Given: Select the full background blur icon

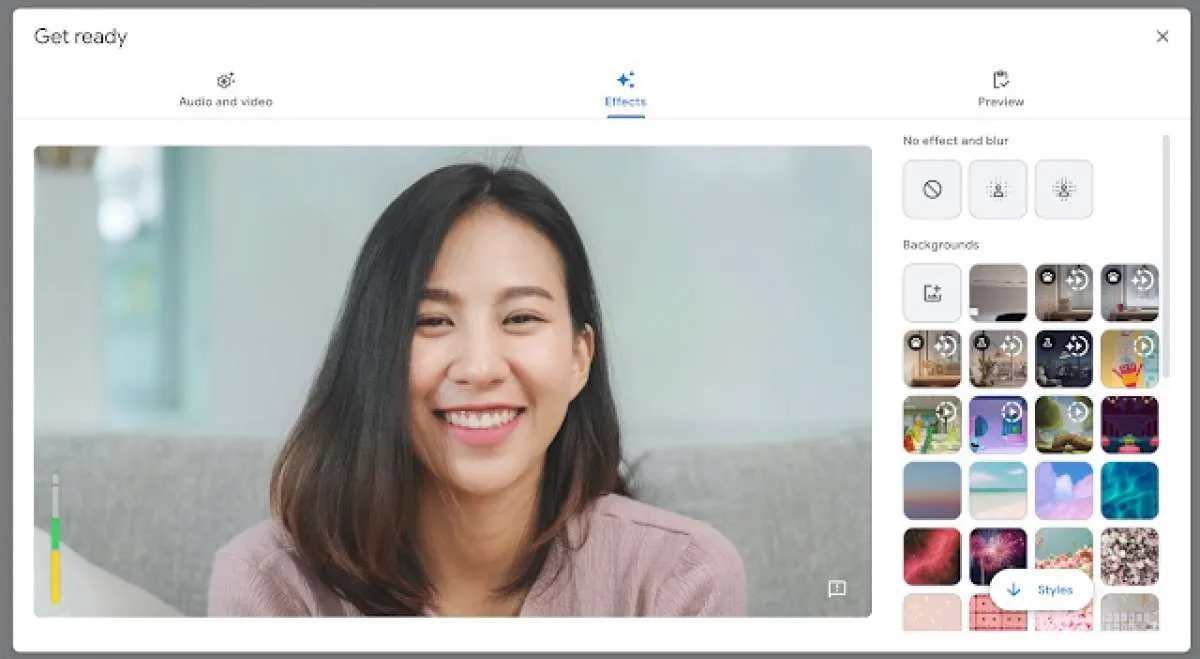Looking at the screenshot, I should click(1063, 189).
